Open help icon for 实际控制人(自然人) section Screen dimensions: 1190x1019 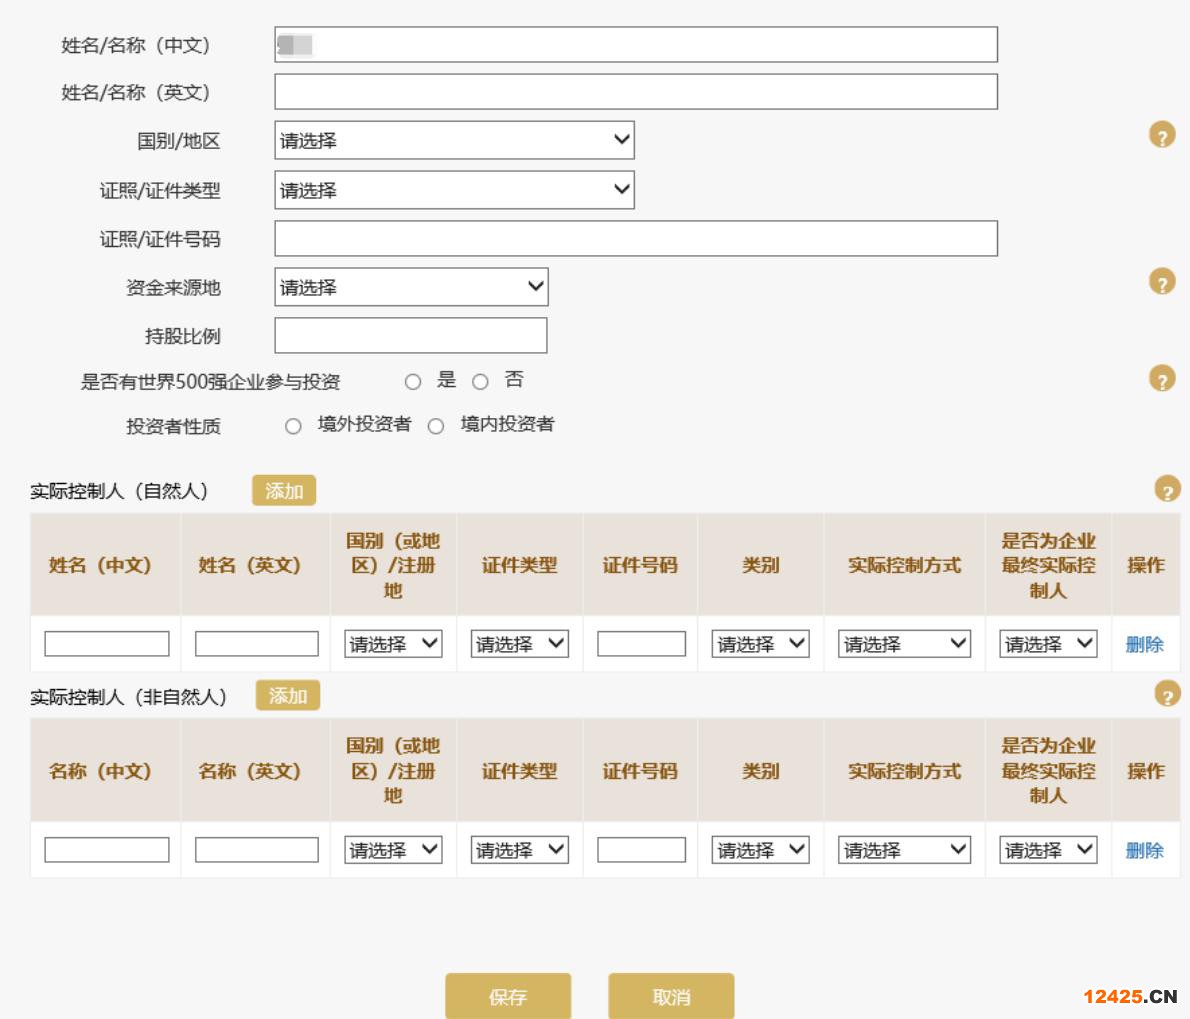pos(1167,489)
